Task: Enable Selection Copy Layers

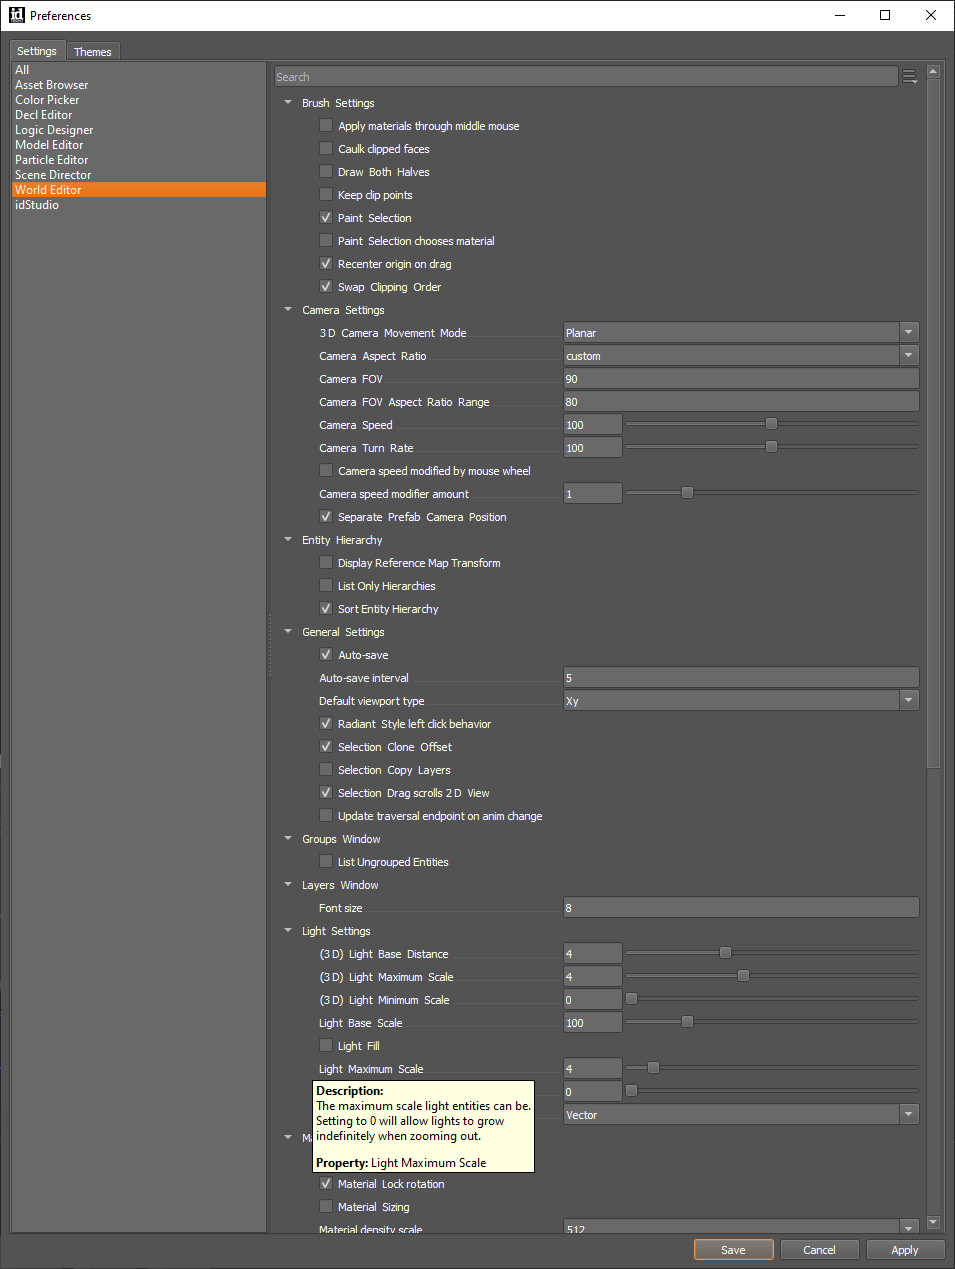Action: [326, 769]
